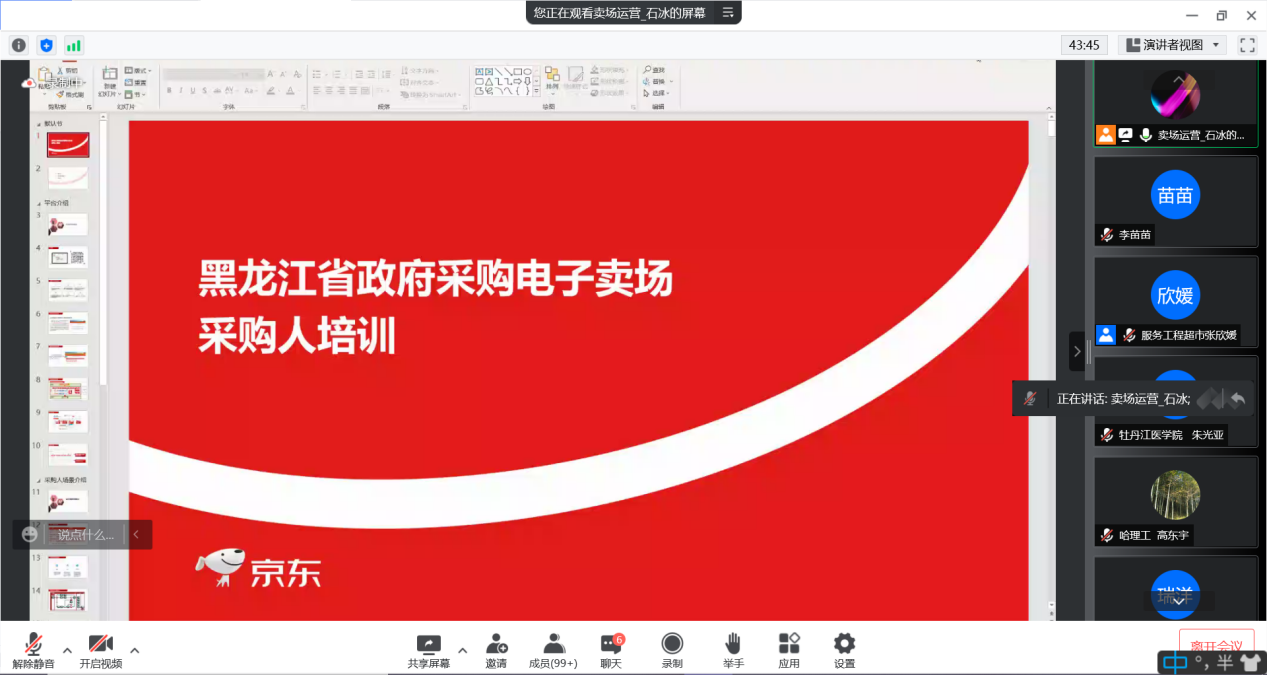
Task: Click the 说点什么 chat input field
Action: coord(86,535)
